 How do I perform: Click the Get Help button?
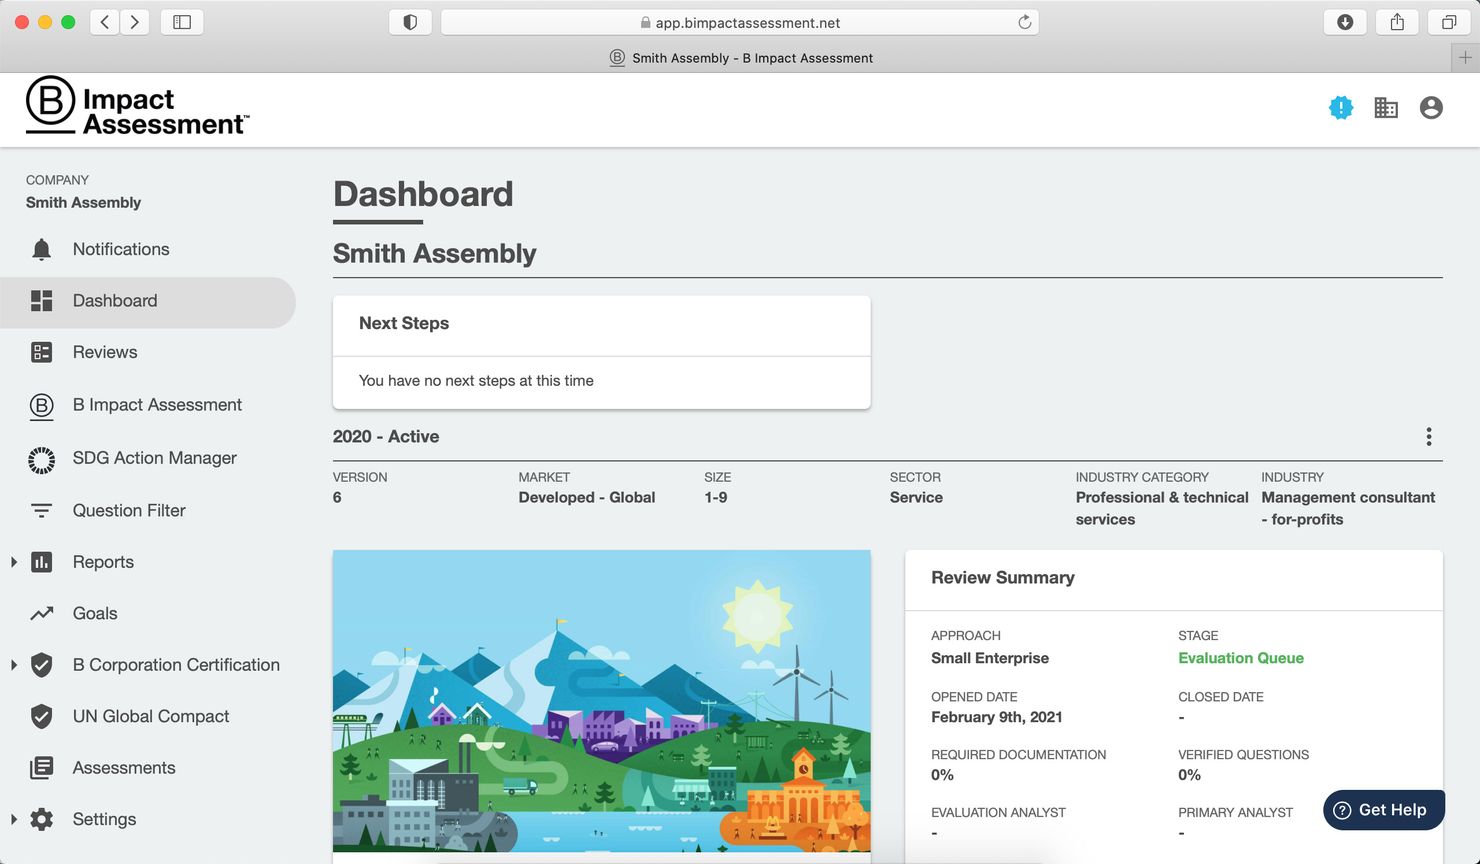click(1383, 810)
